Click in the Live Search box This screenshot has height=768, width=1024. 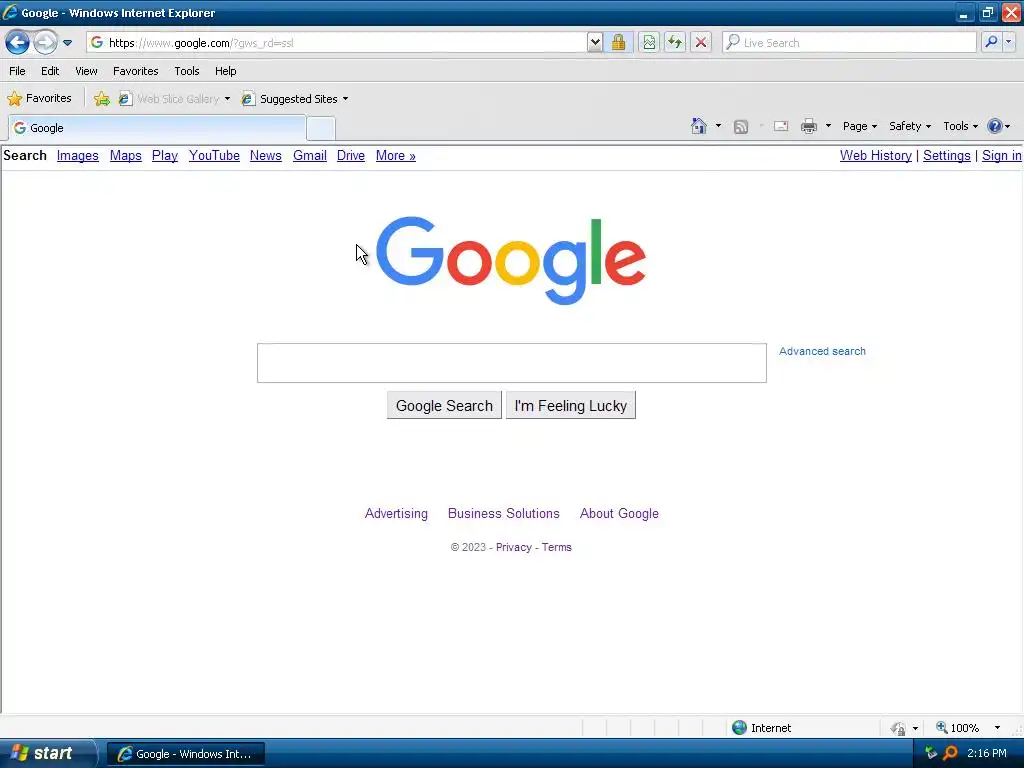pos(849,42)
